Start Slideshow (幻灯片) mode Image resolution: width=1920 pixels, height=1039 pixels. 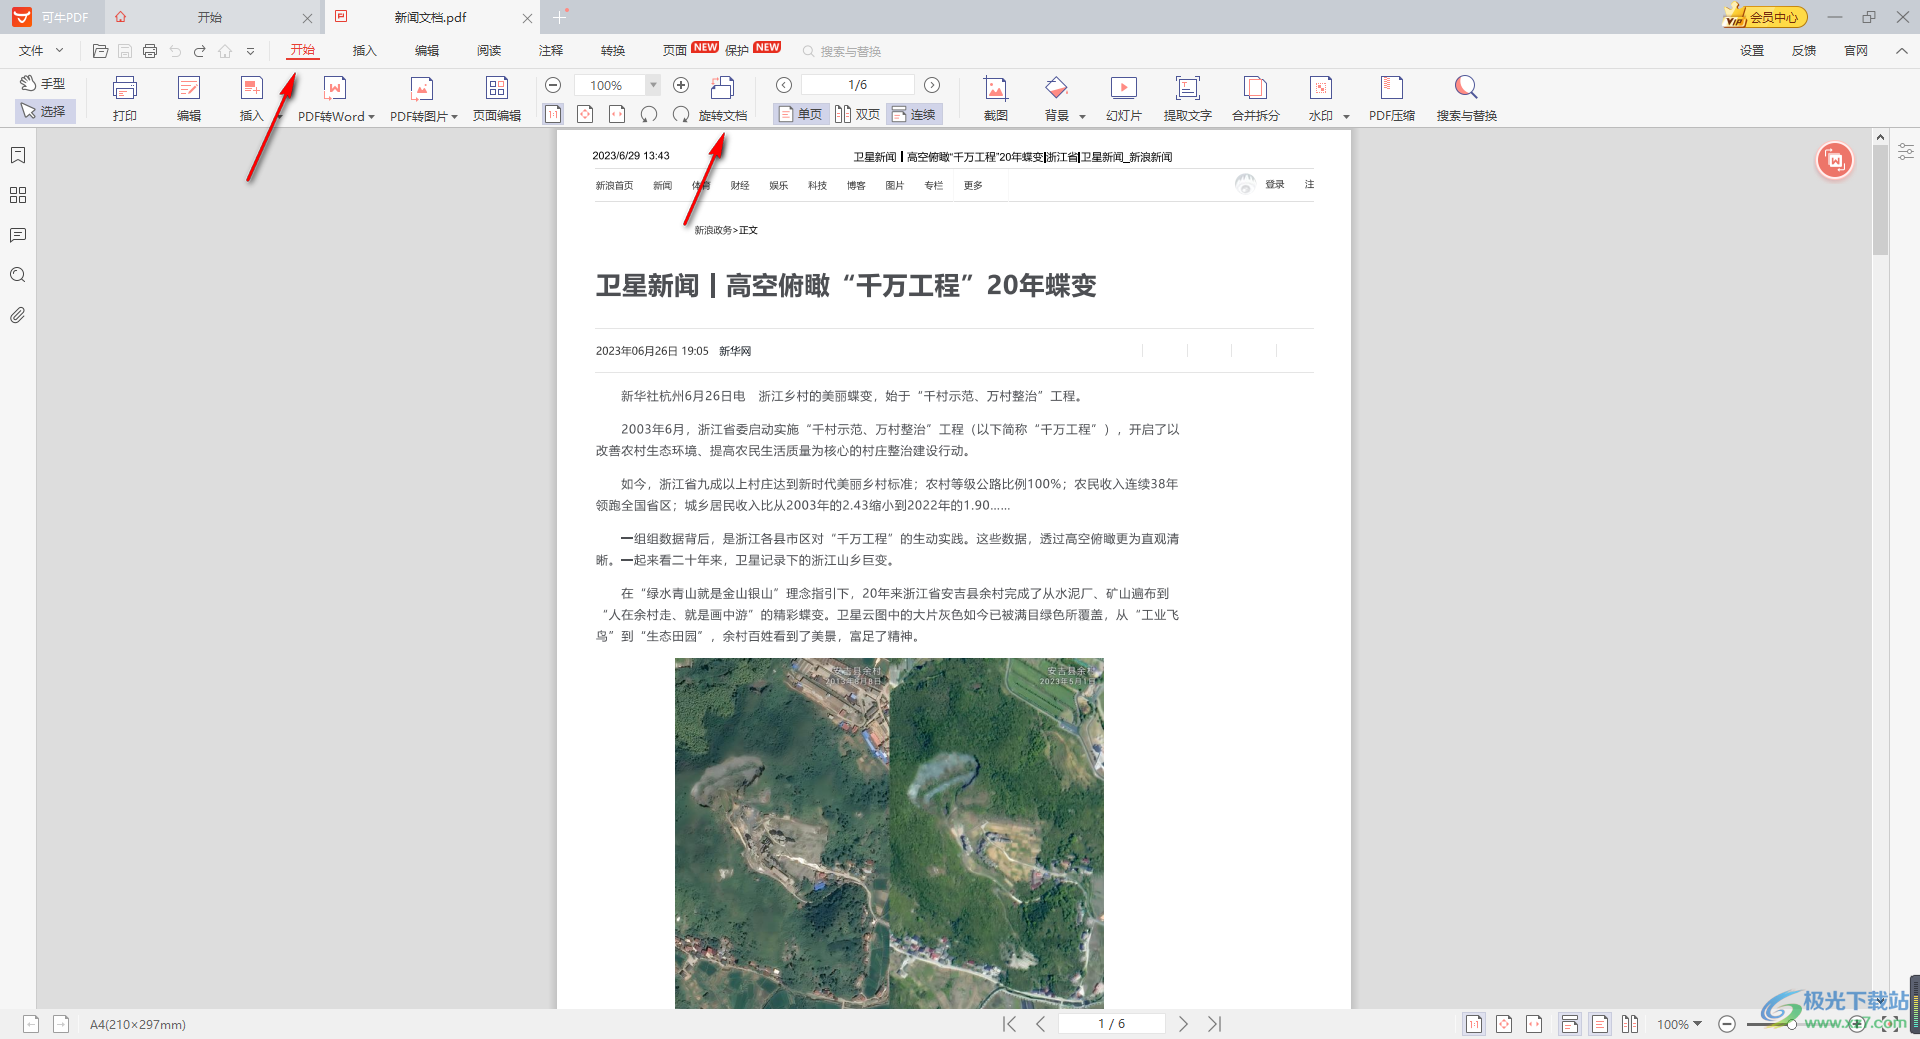click(x=1124, y=99)
